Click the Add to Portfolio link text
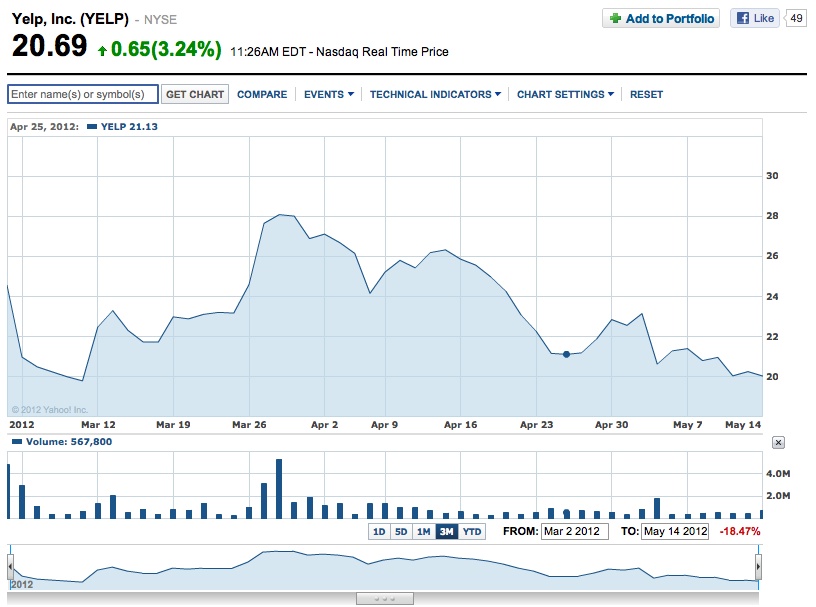This screenshot has width=816, height=607. [x=670, y=19]
